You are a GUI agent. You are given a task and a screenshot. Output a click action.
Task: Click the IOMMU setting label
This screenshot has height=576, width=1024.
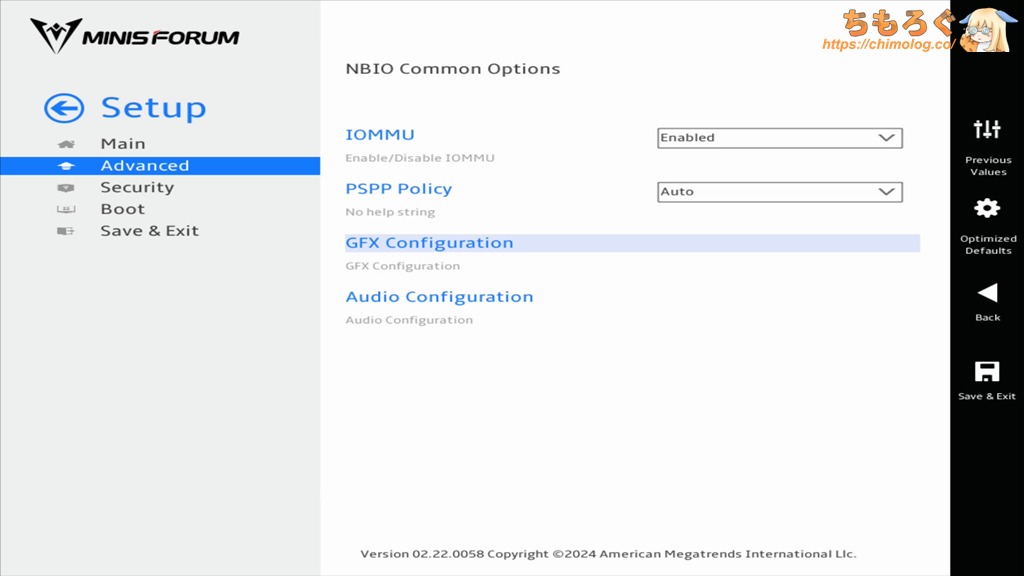(380, 135)
